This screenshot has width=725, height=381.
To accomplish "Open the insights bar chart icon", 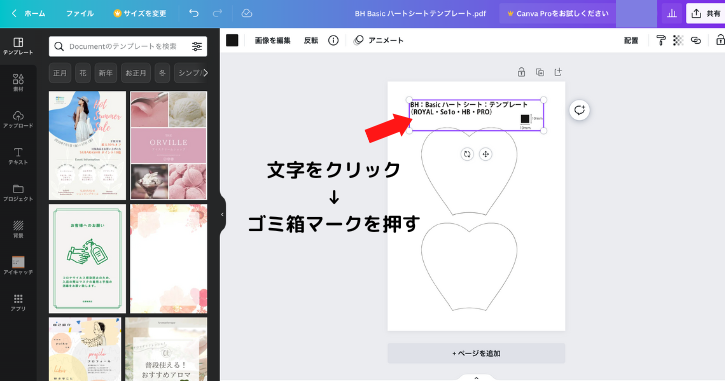I will click(x=671, y=13).
